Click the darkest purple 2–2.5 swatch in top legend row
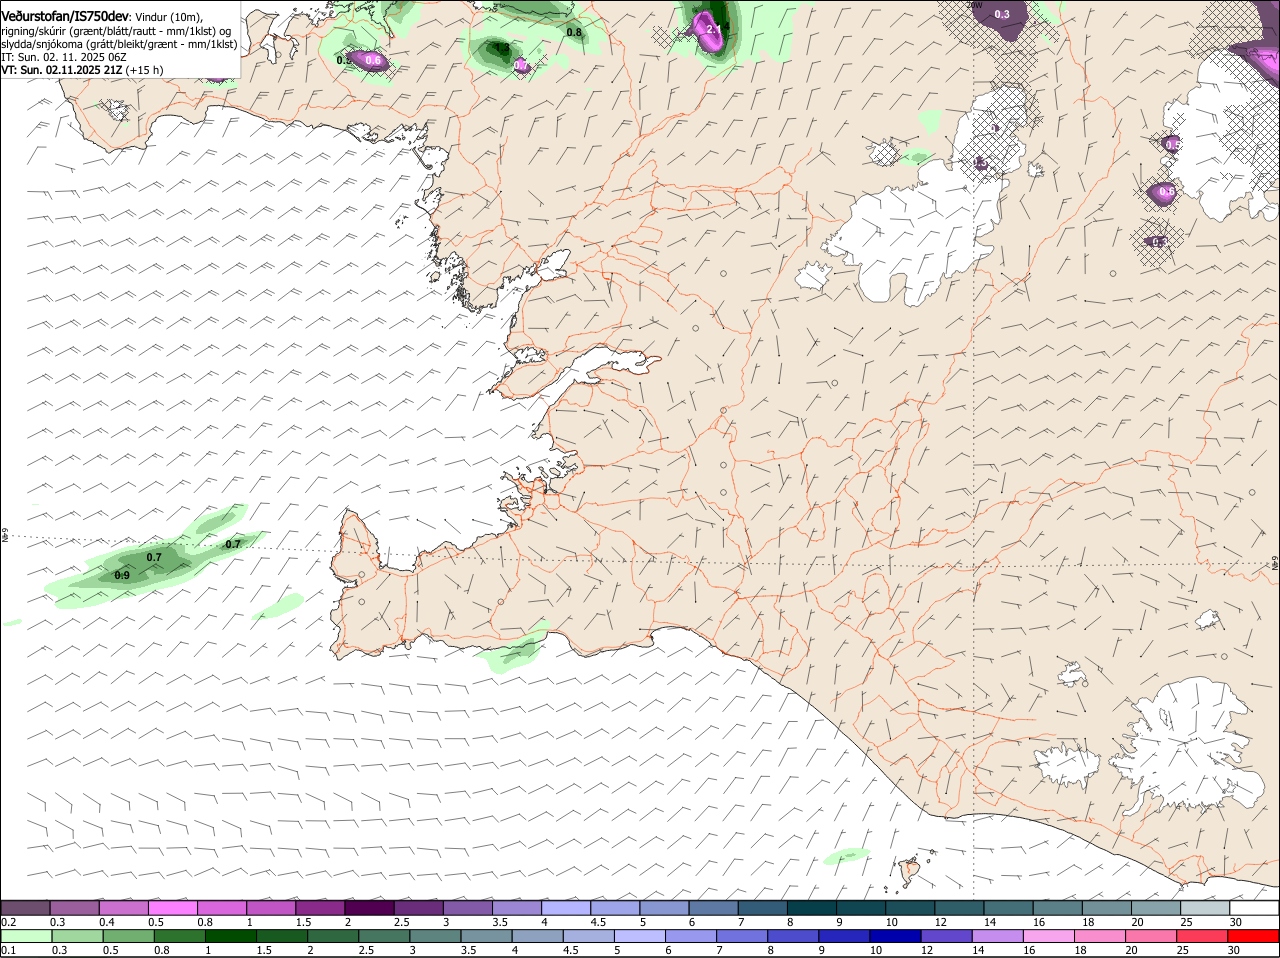This screenshot has height=958, width=1280. [370, 907]
